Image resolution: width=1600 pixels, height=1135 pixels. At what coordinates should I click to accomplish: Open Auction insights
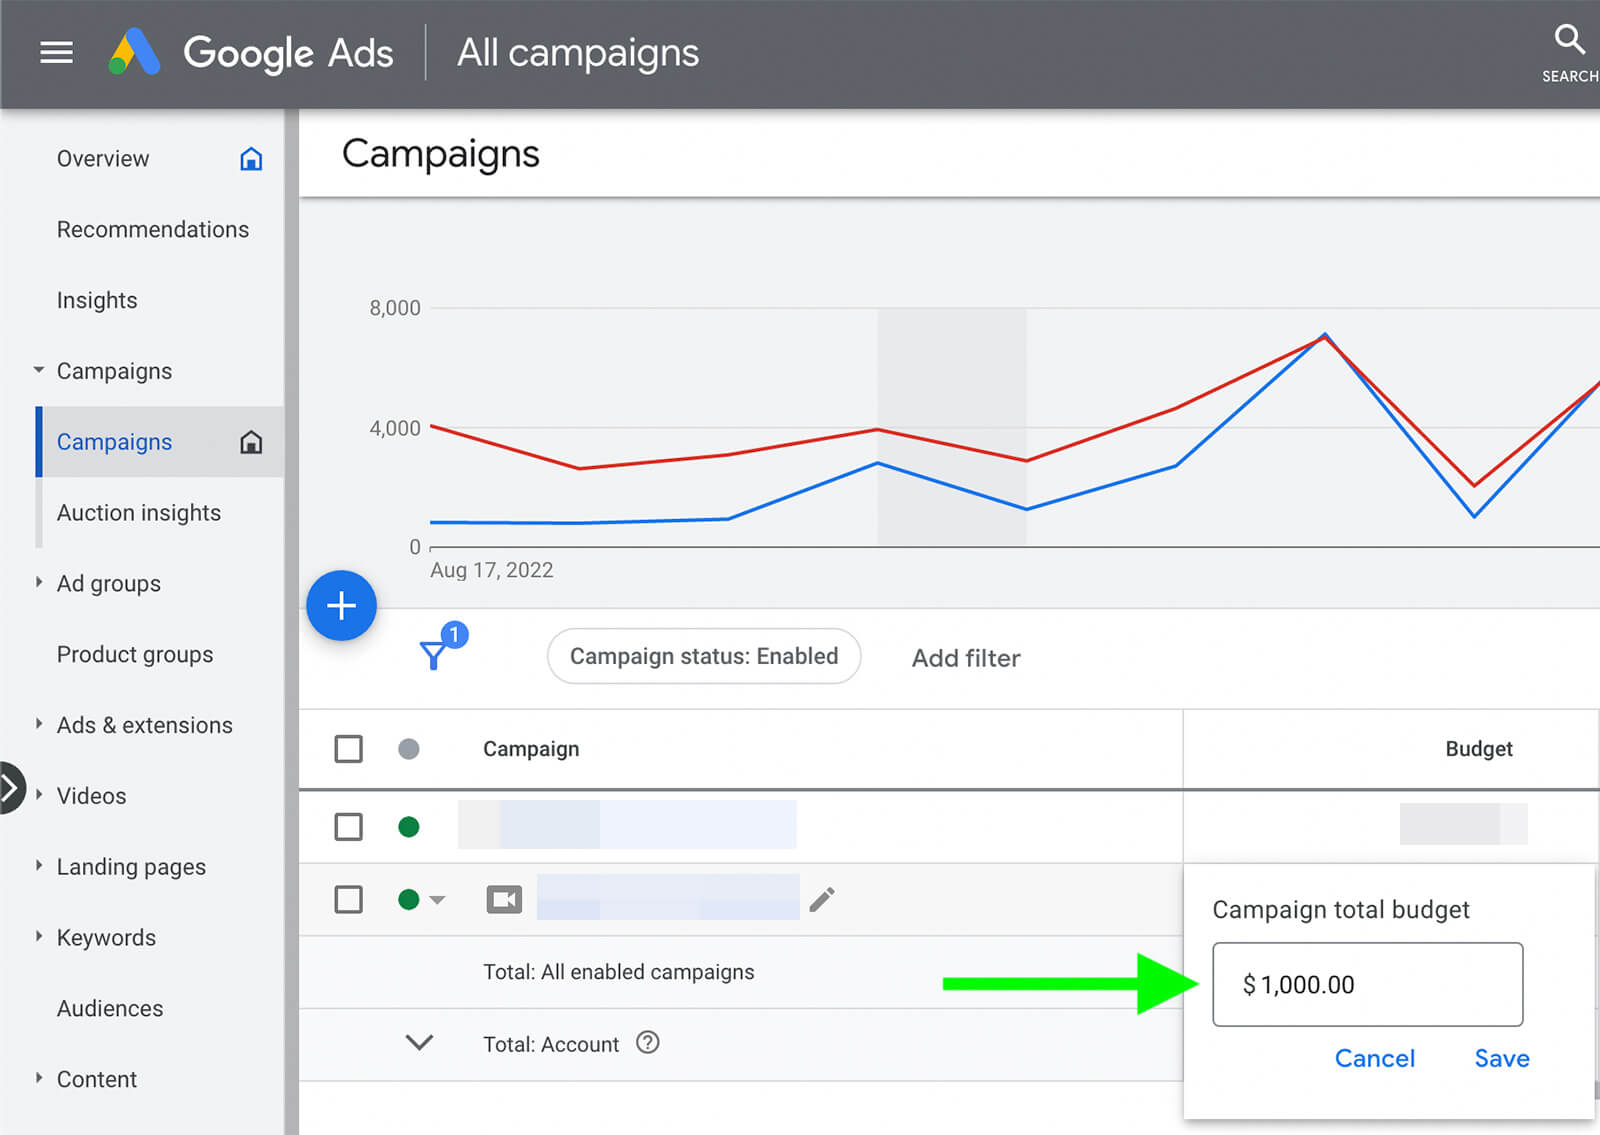139,513
